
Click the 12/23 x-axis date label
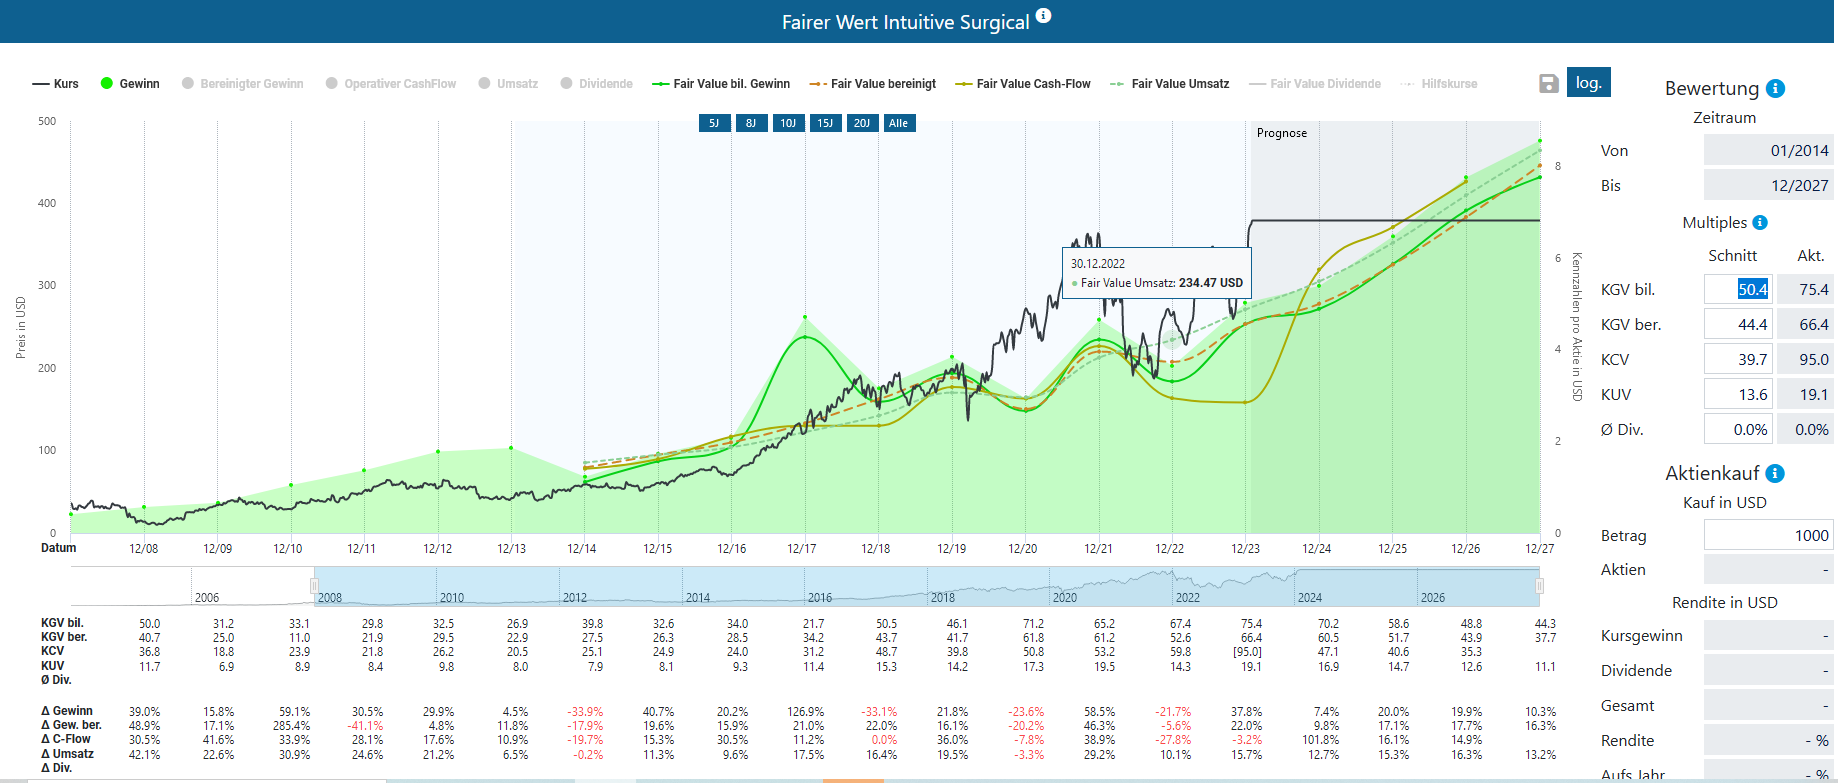pyautogui.click(x=1245, y=549)
